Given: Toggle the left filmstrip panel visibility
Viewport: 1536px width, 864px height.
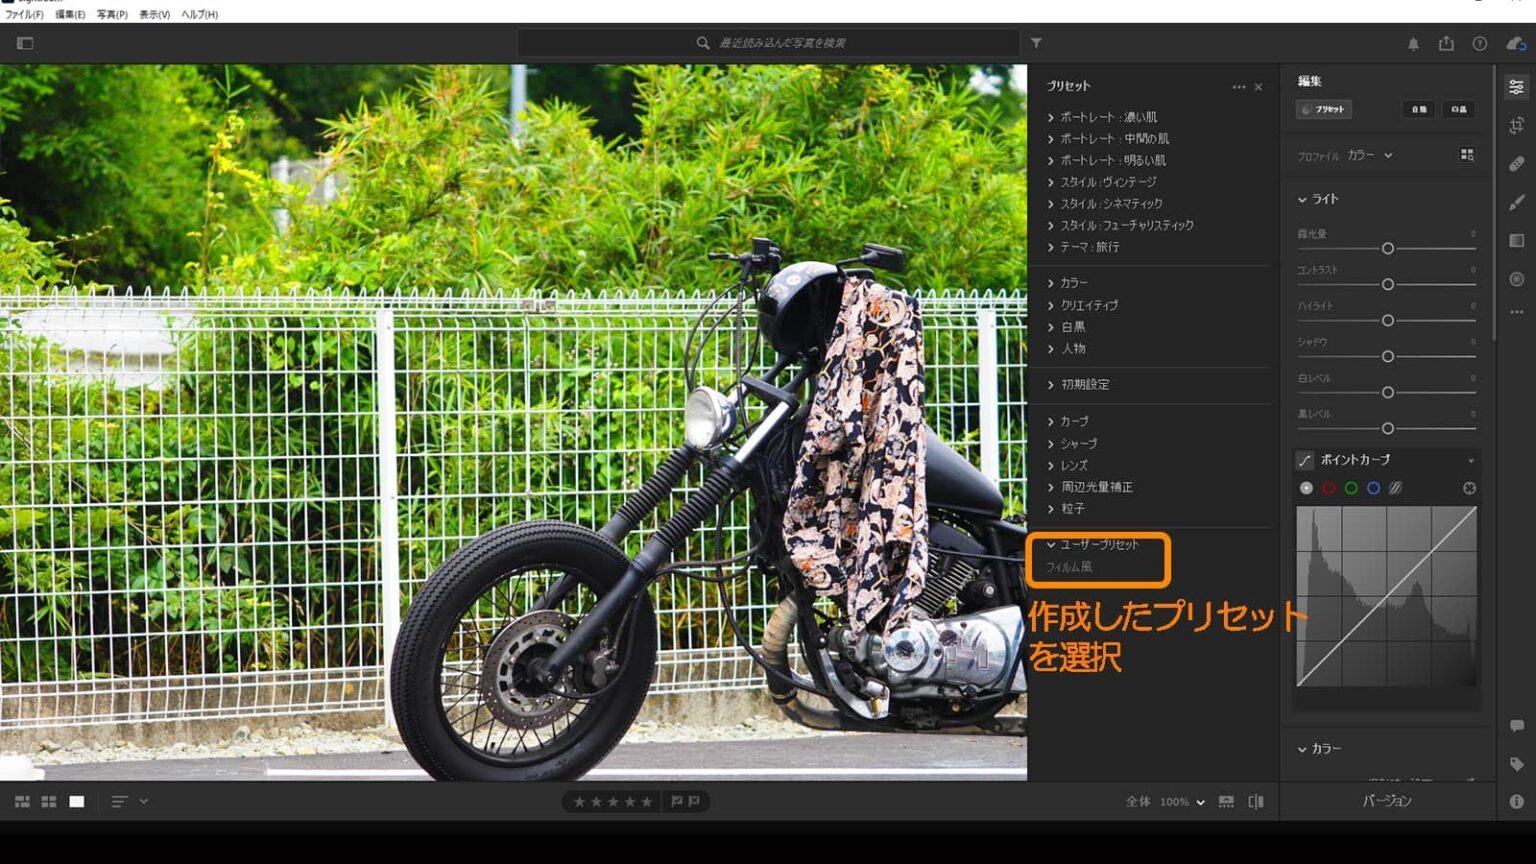Looking at the screenshot, I should 25,43.
